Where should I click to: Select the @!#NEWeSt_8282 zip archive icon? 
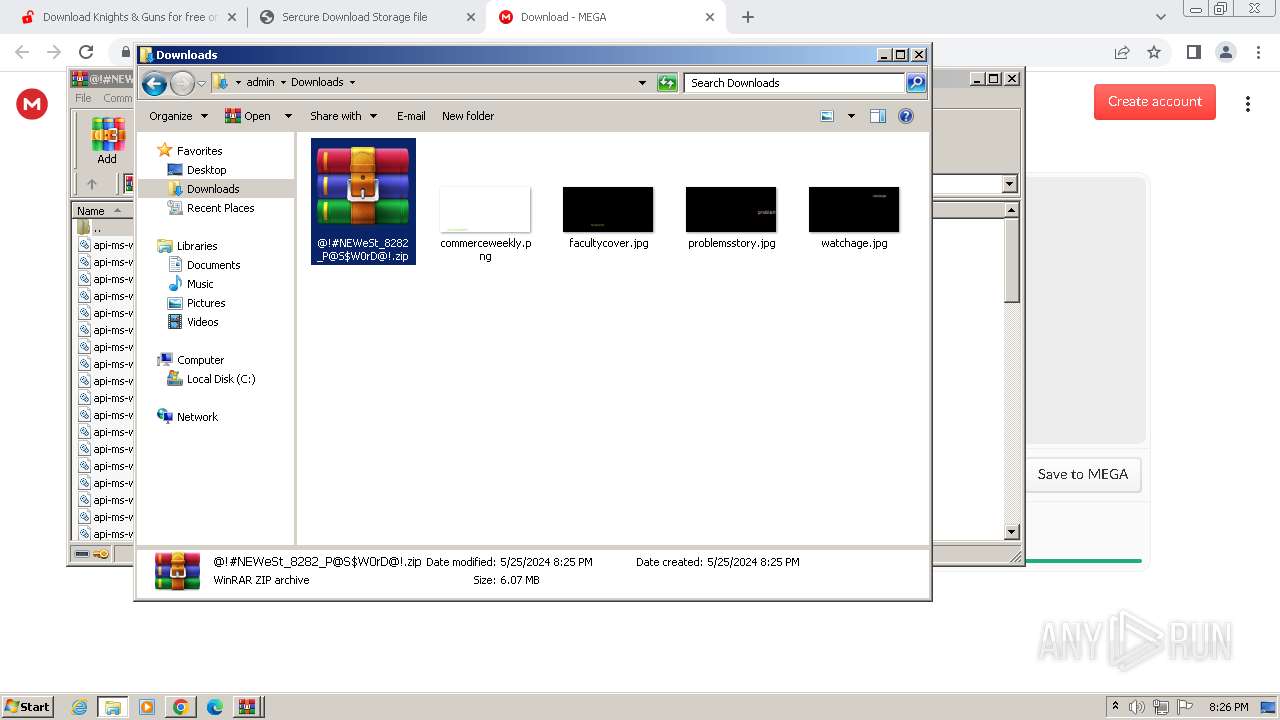pos(363,201)
